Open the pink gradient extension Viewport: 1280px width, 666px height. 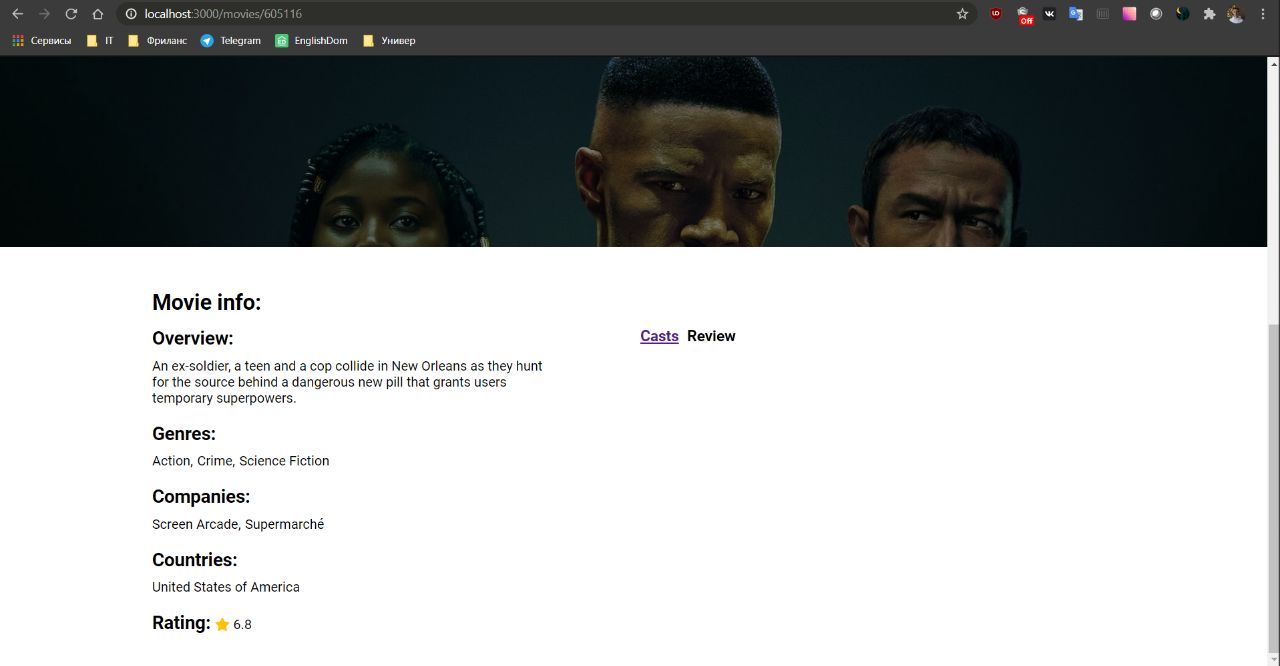tap(1129, 14)
